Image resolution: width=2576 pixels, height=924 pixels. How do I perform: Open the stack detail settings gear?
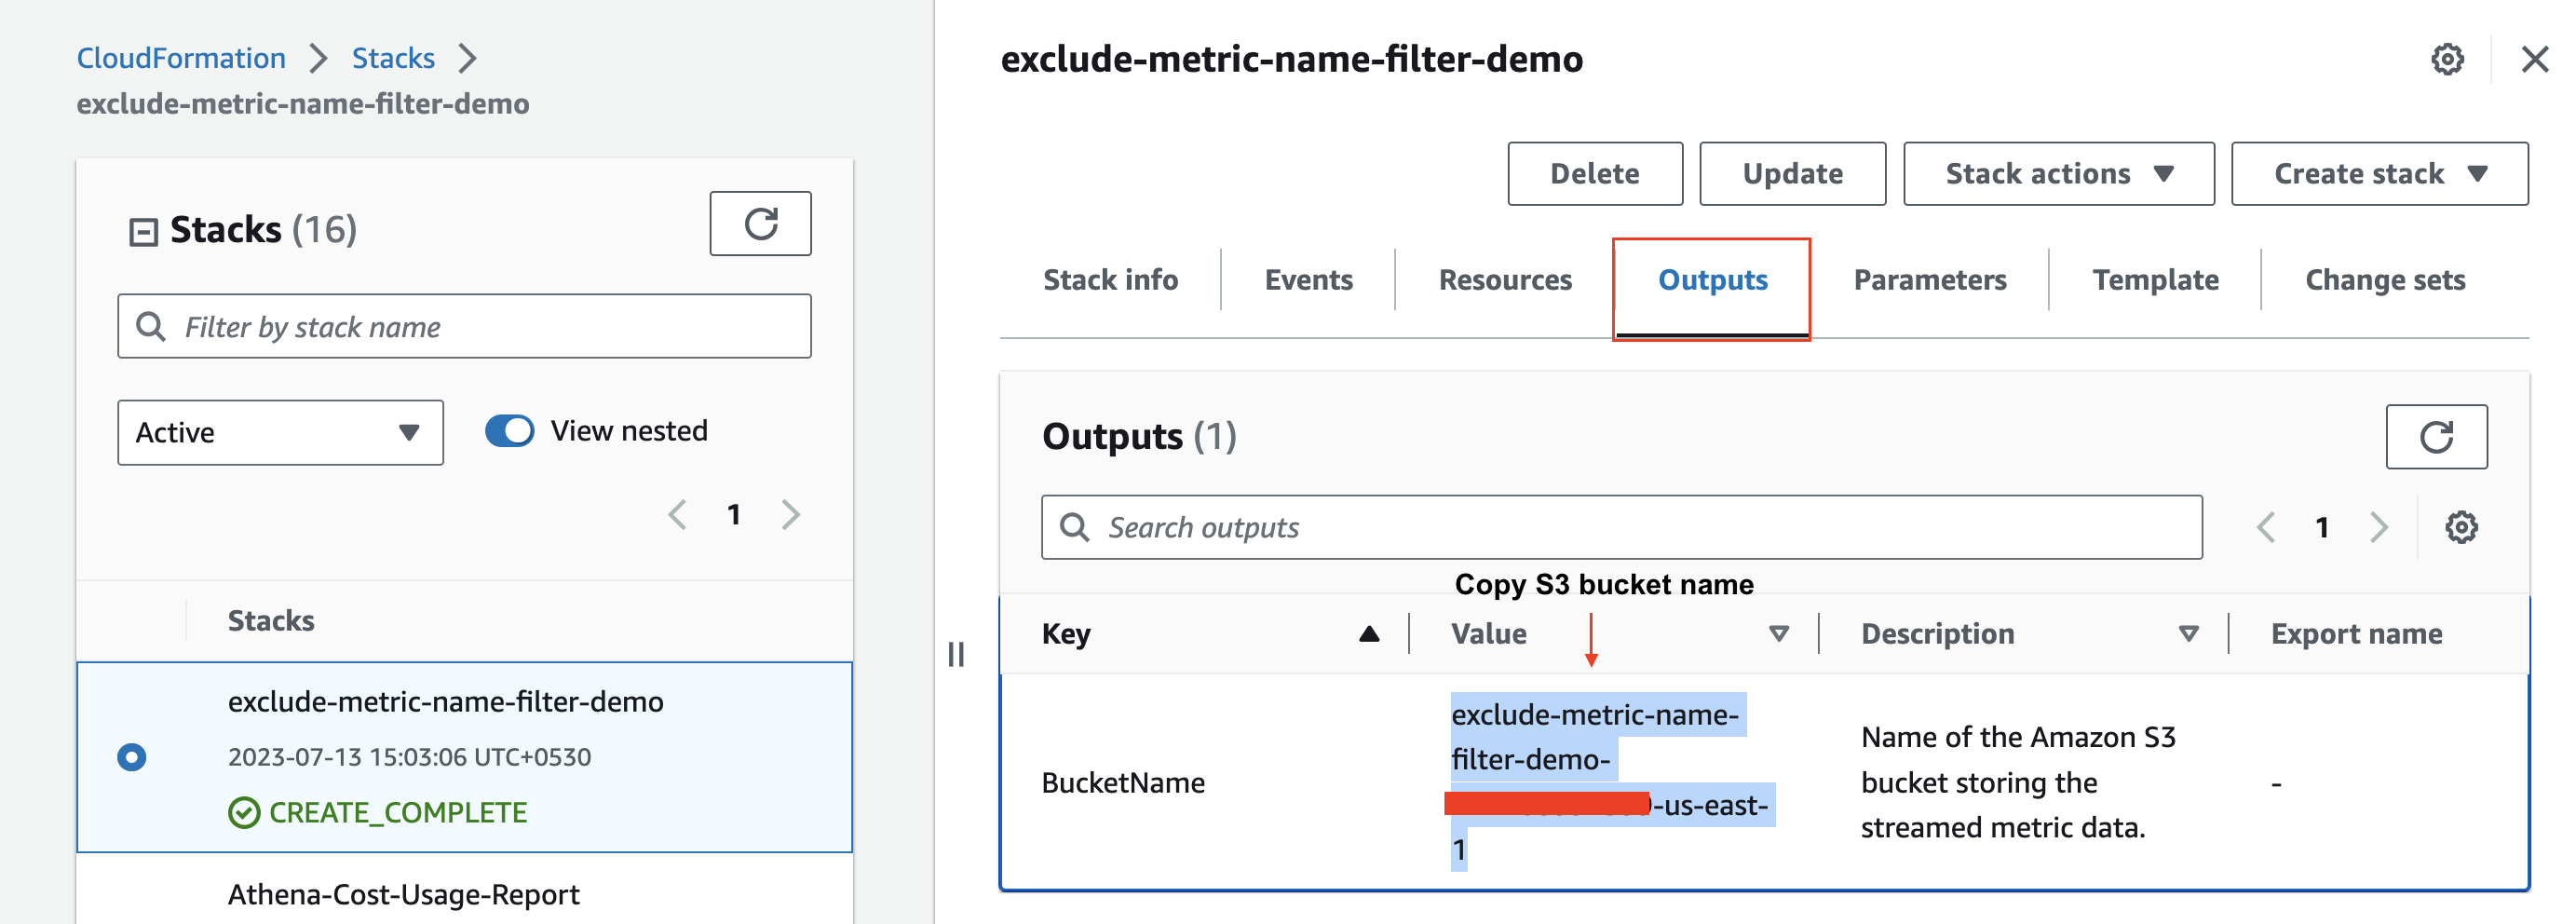tap(2447, 59)
